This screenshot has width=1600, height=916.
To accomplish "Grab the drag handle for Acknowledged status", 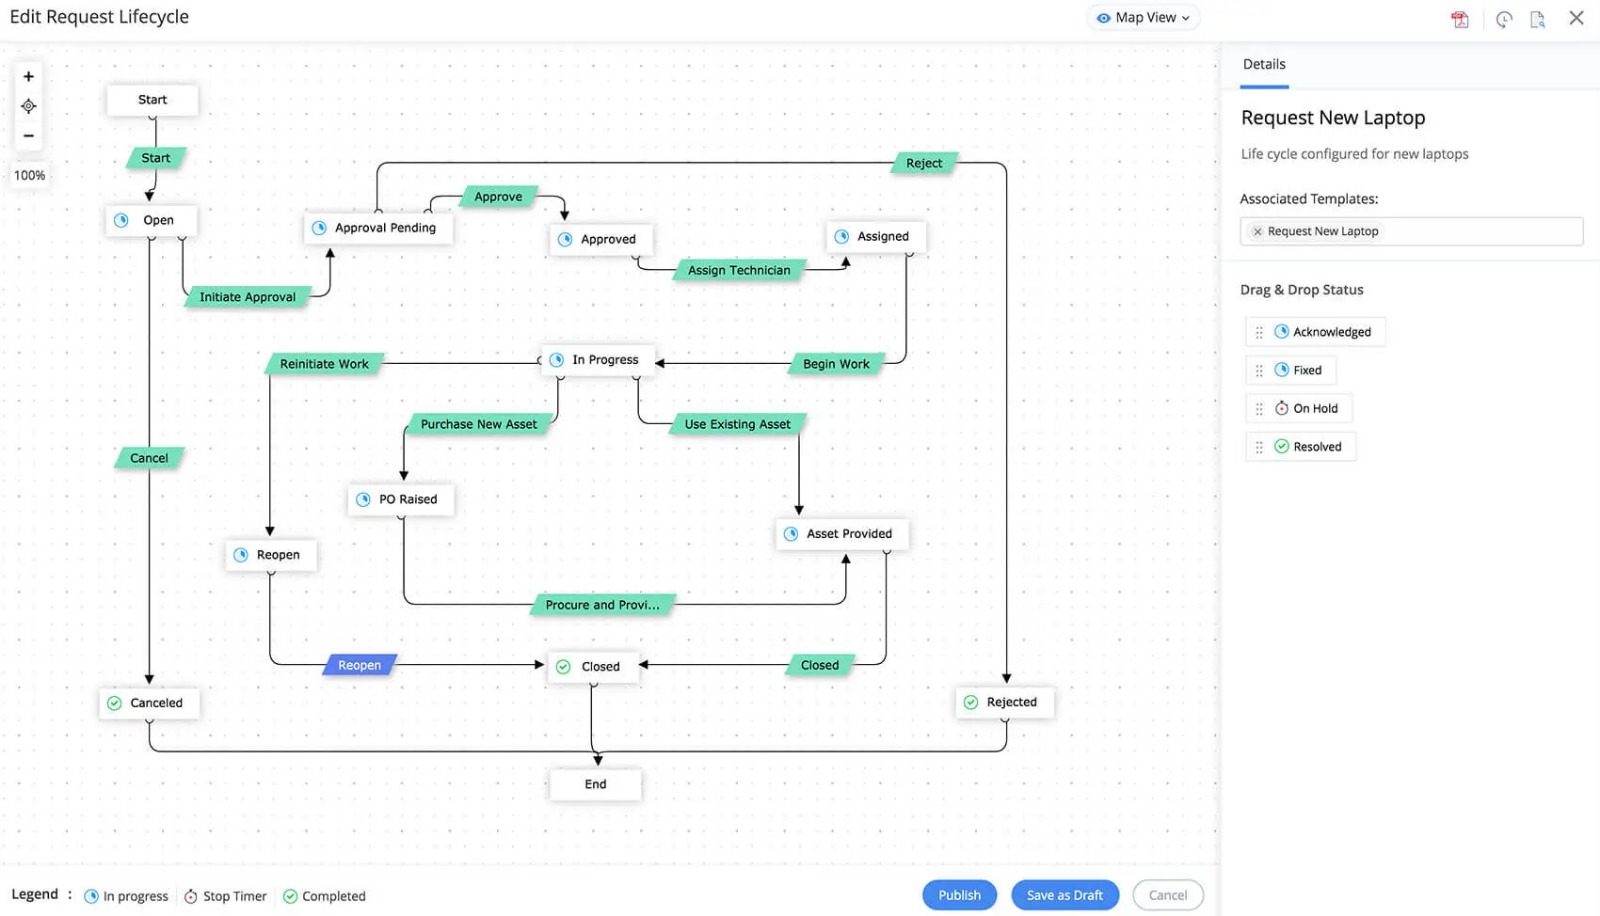I will [1259, 333].
